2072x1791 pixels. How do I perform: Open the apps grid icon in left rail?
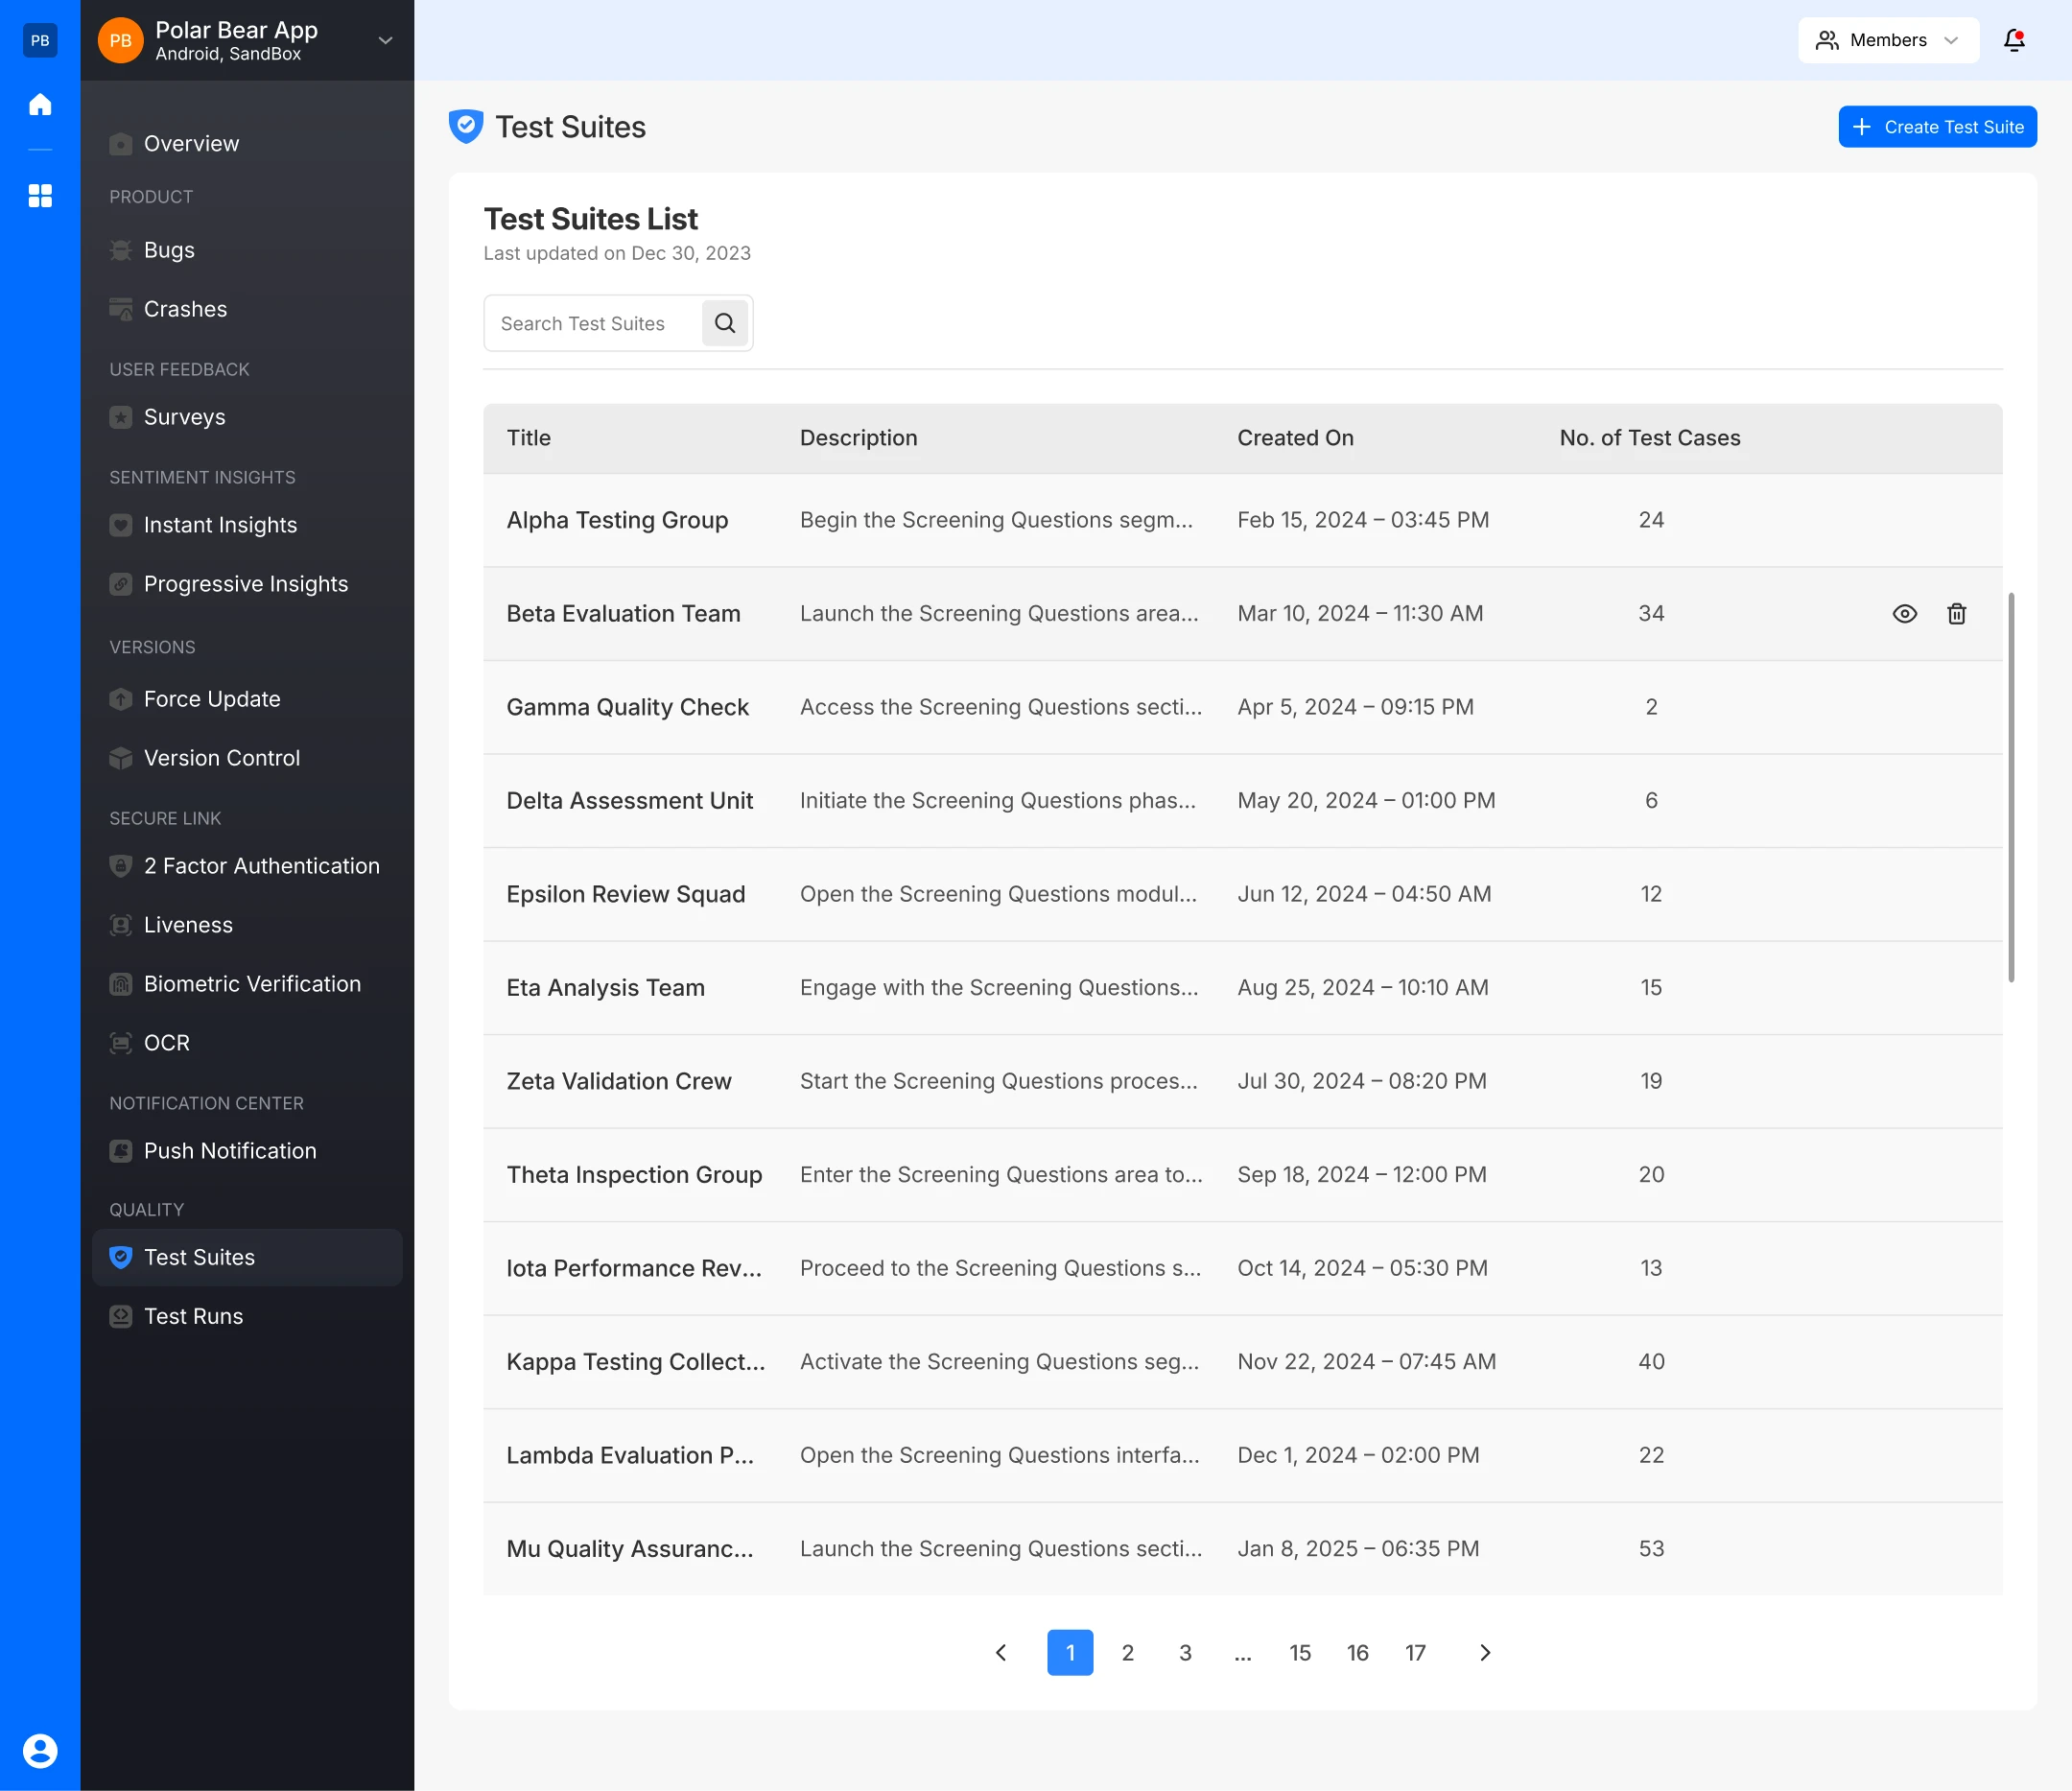40,196
